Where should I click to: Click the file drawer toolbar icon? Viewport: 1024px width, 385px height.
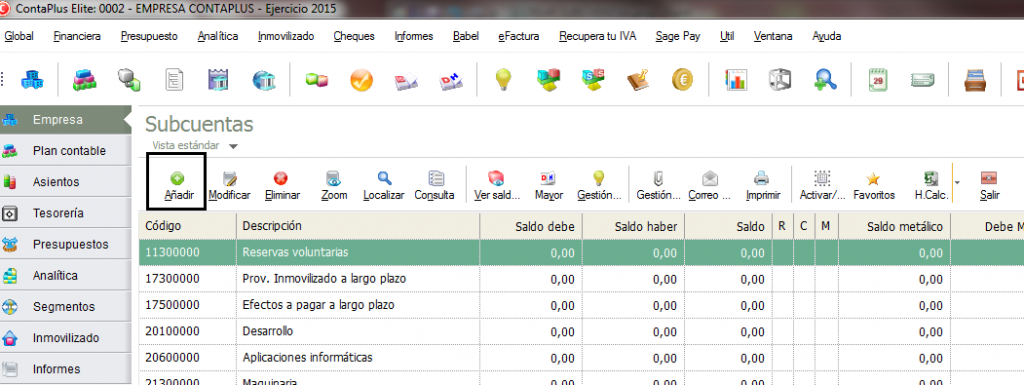[974, 80]
